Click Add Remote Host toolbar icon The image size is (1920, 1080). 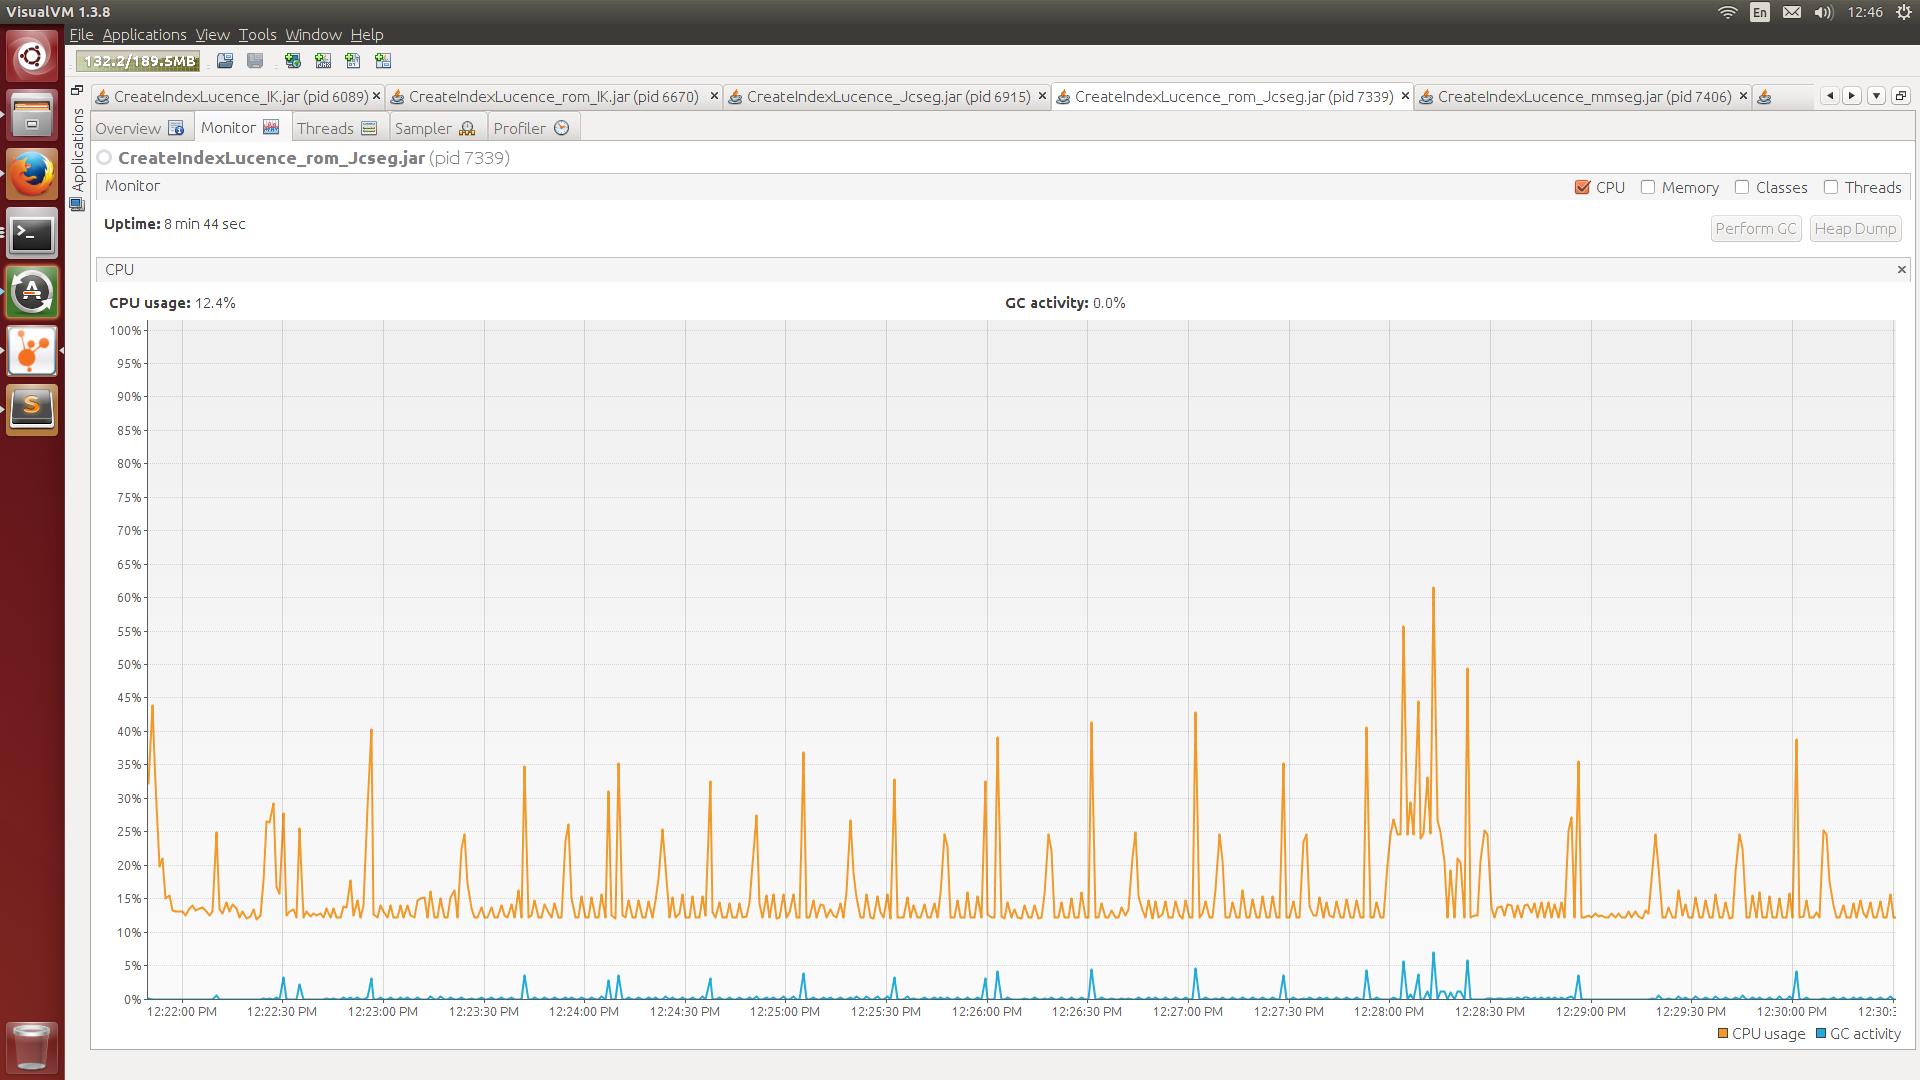(293, 61)
